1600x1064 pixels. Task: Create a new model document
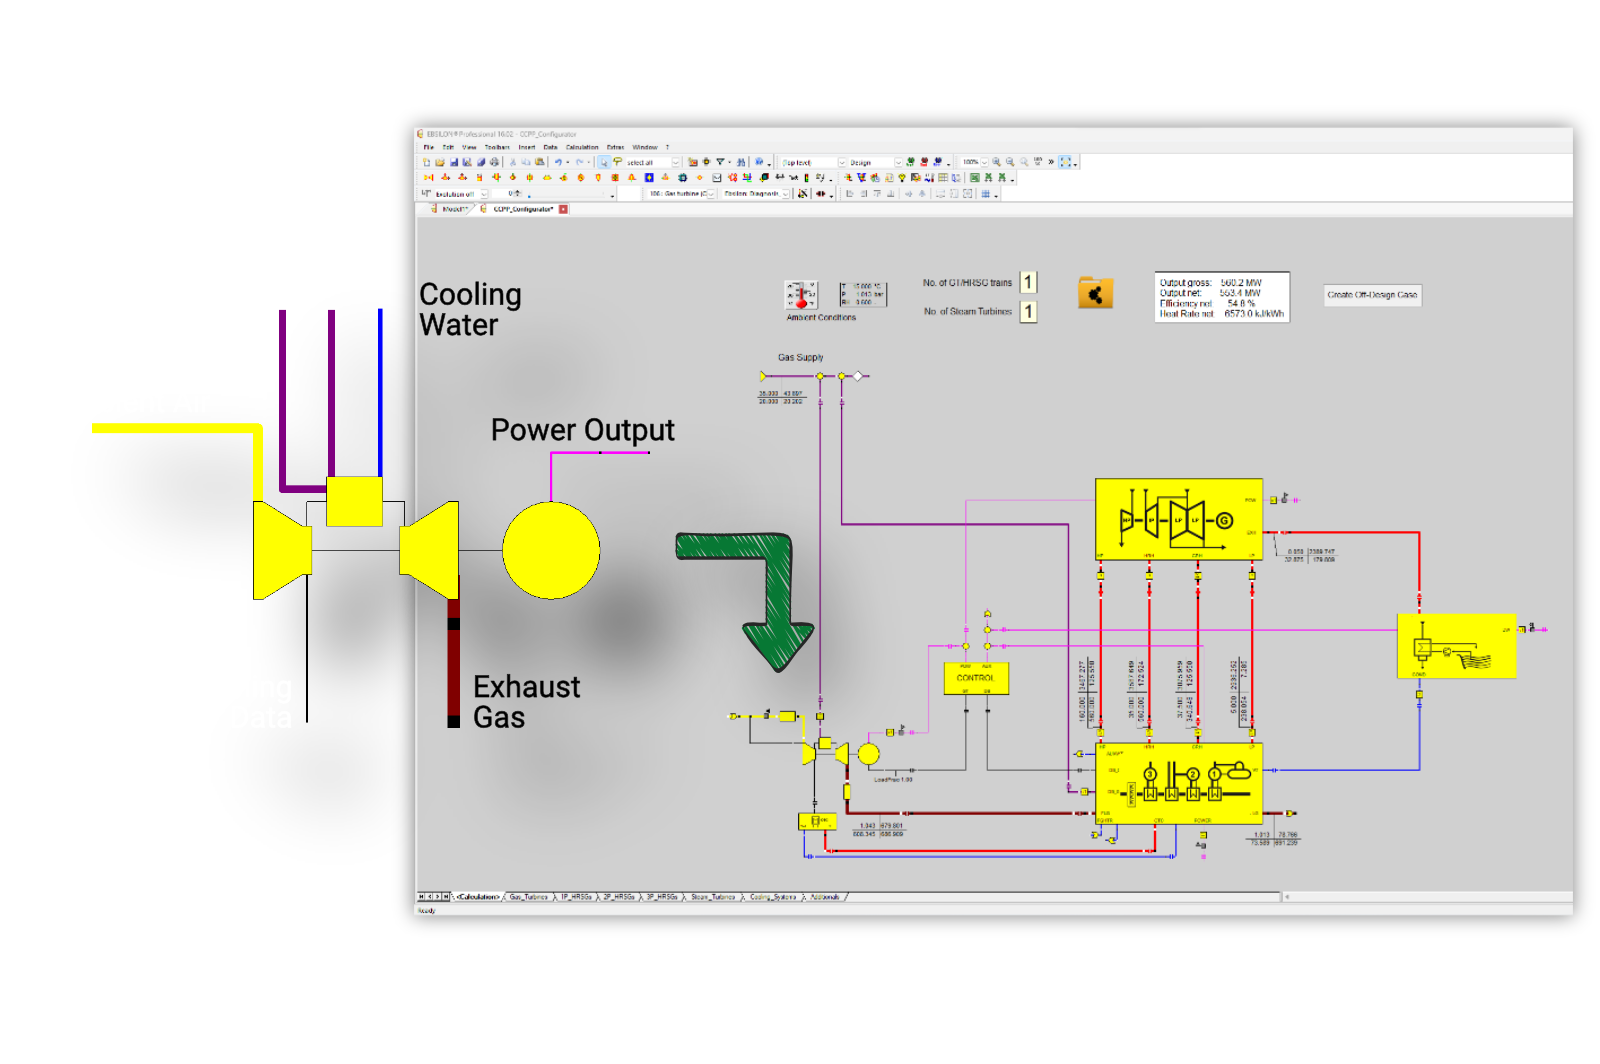(427, 161)
